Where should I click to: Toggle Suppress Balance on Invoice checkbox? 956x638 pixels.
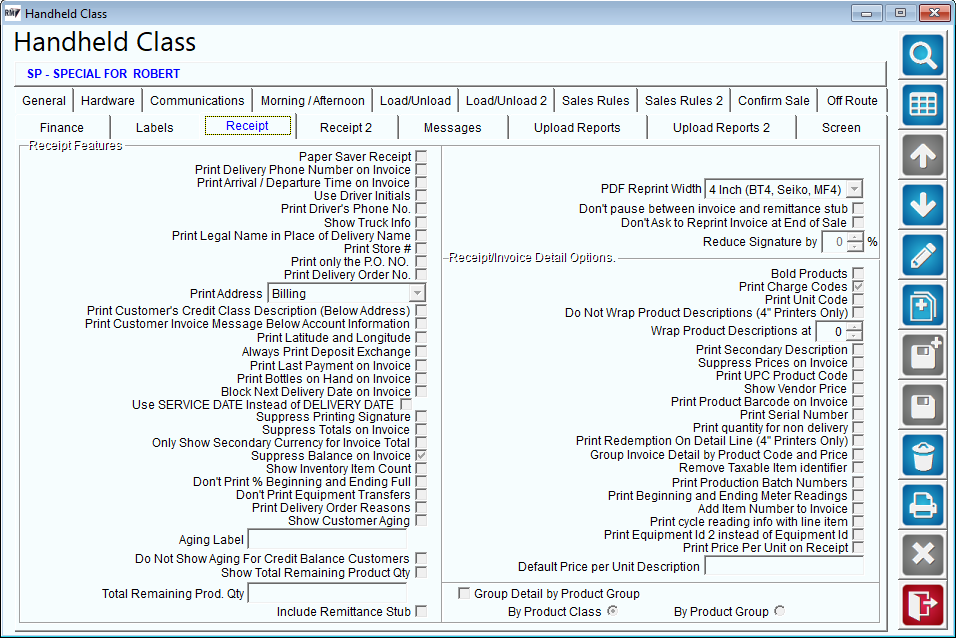click(421, 456)
